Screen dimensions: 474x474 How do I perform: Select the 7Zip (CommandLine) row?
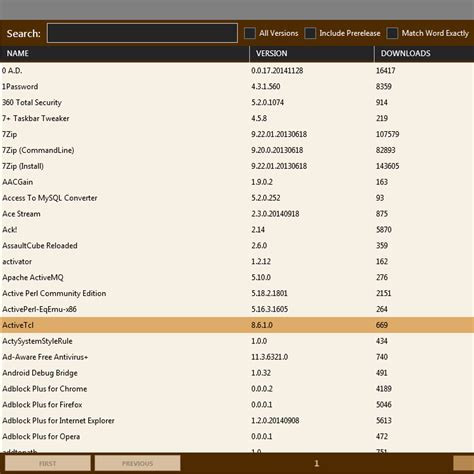click(237, 150)
